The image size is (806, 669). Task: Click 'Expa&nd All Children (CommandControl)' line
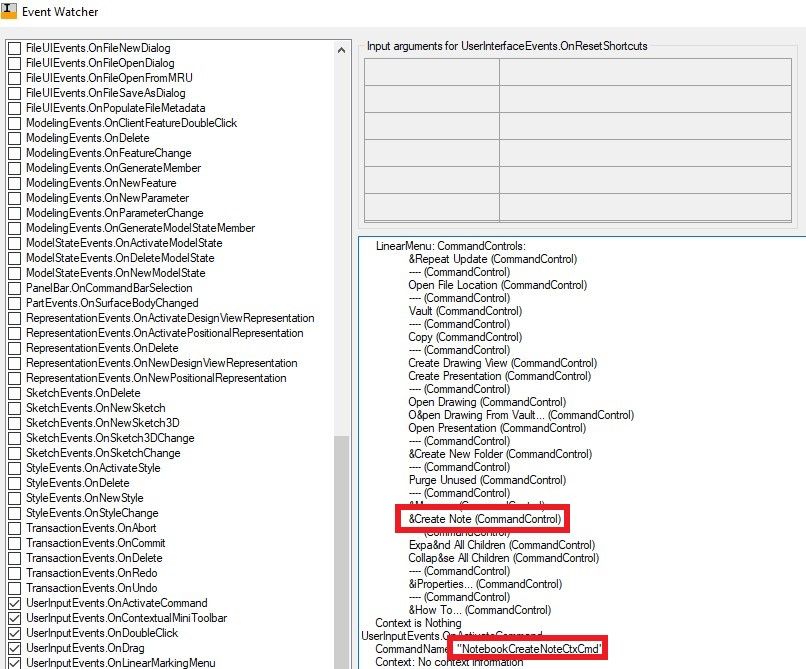click(501, 545)
